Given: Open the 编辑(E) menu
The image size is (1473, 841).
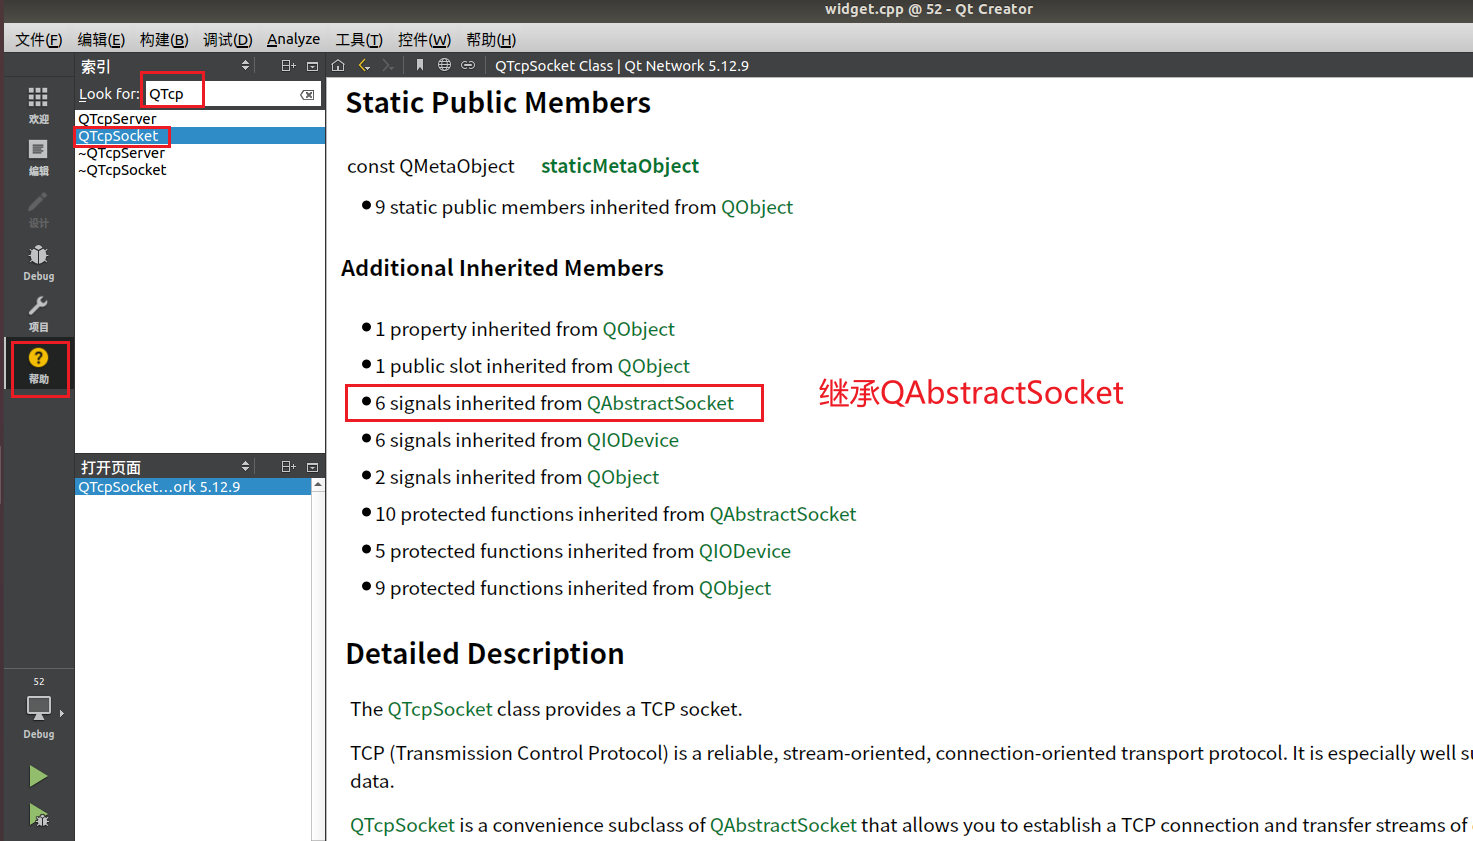Looking at the screenshot, I should [x=101, y=40].
